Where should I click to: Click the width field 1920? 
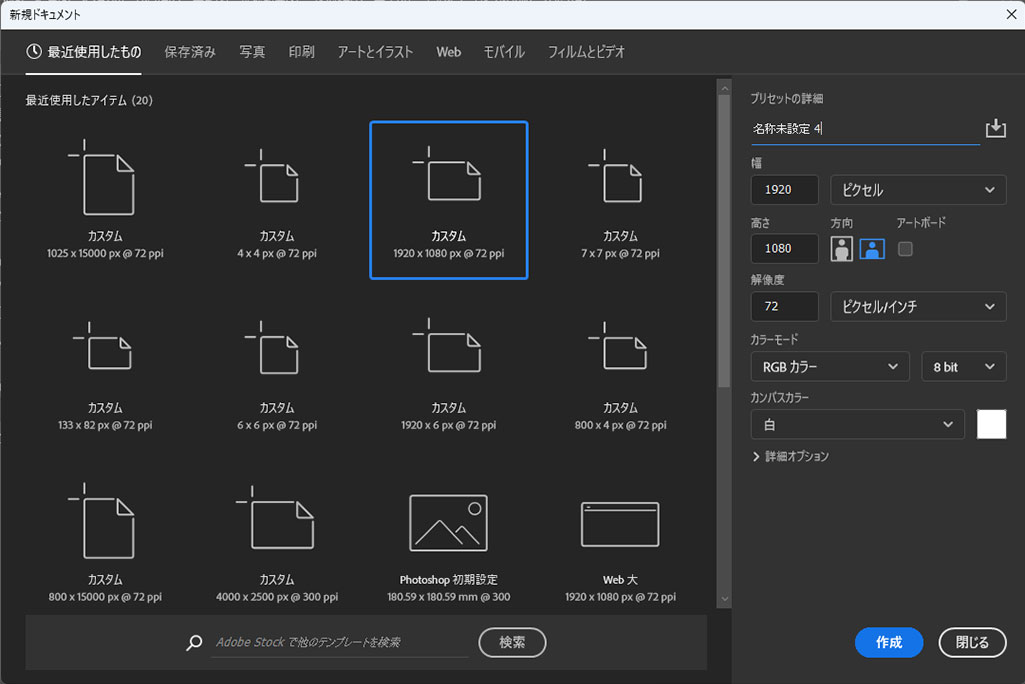[x=784, y=190]
